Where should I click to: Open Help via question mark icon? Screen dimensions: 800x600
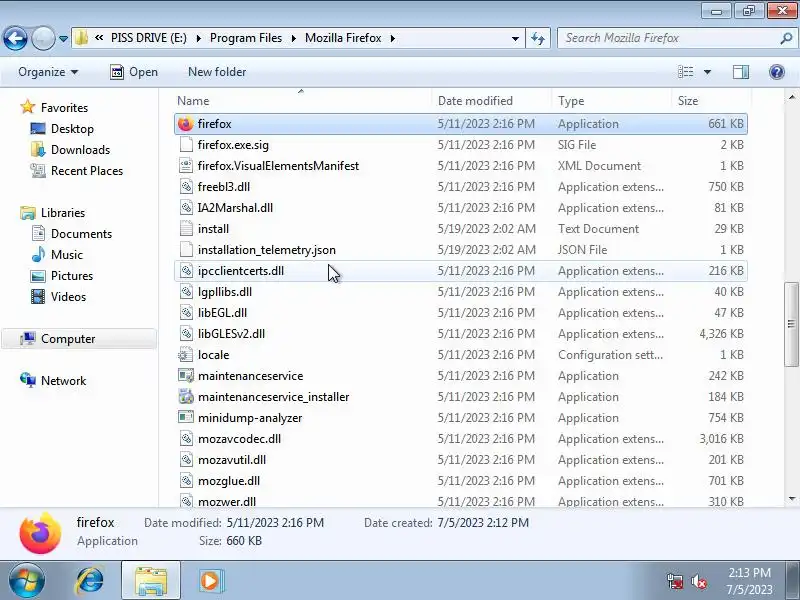[777, 72]
